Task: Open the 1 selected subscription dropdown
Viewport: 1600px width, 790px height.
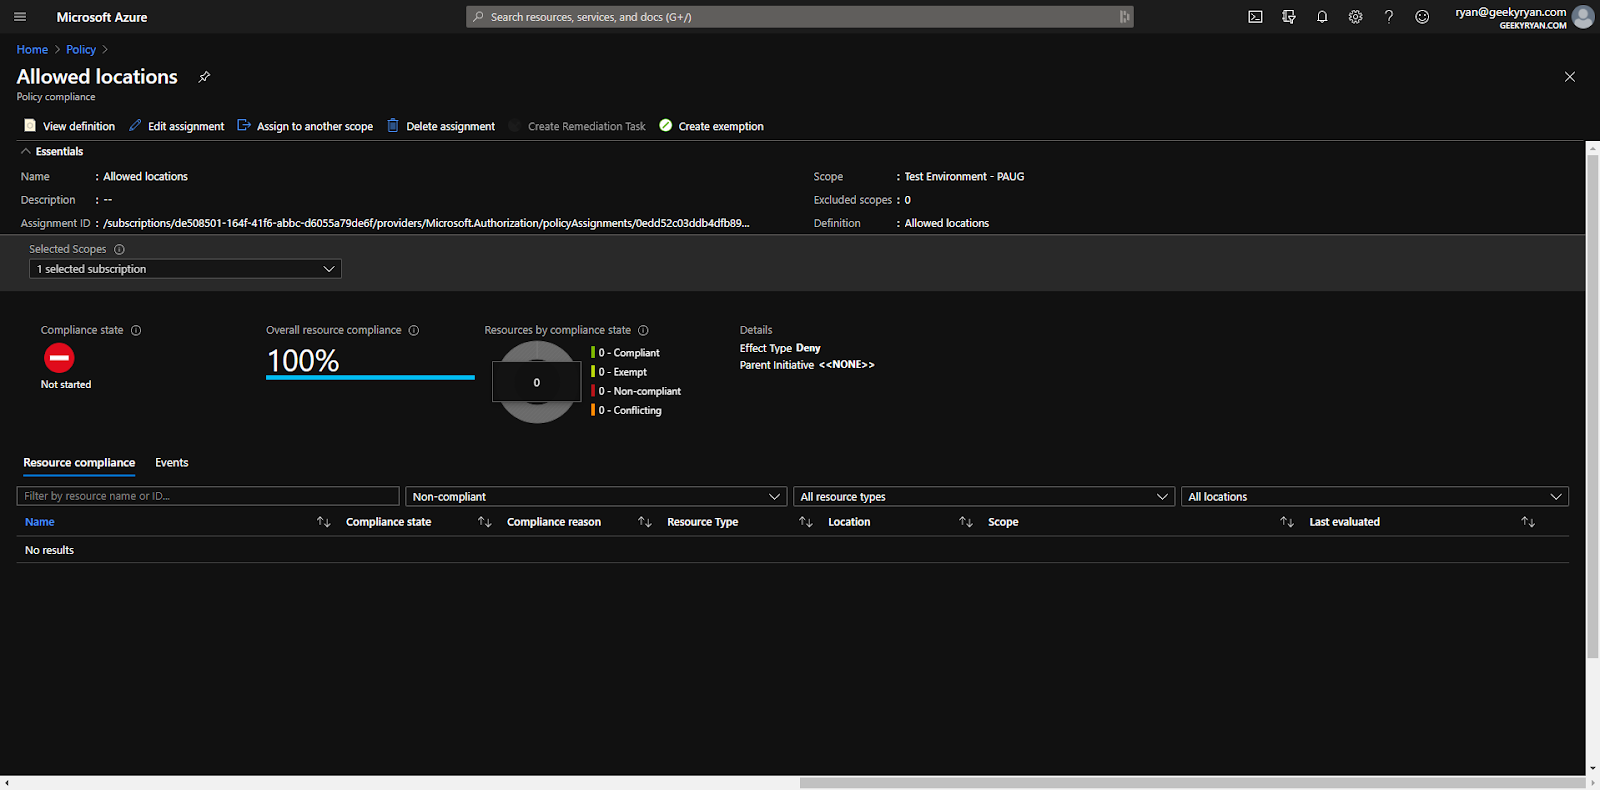Action: pos(185,269)
